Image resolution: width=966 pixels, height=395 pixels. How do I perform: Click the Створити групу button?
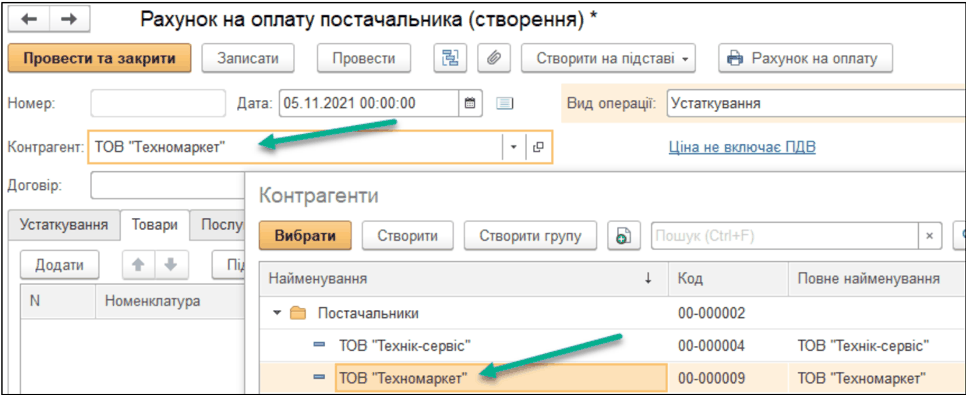(530, 236)
